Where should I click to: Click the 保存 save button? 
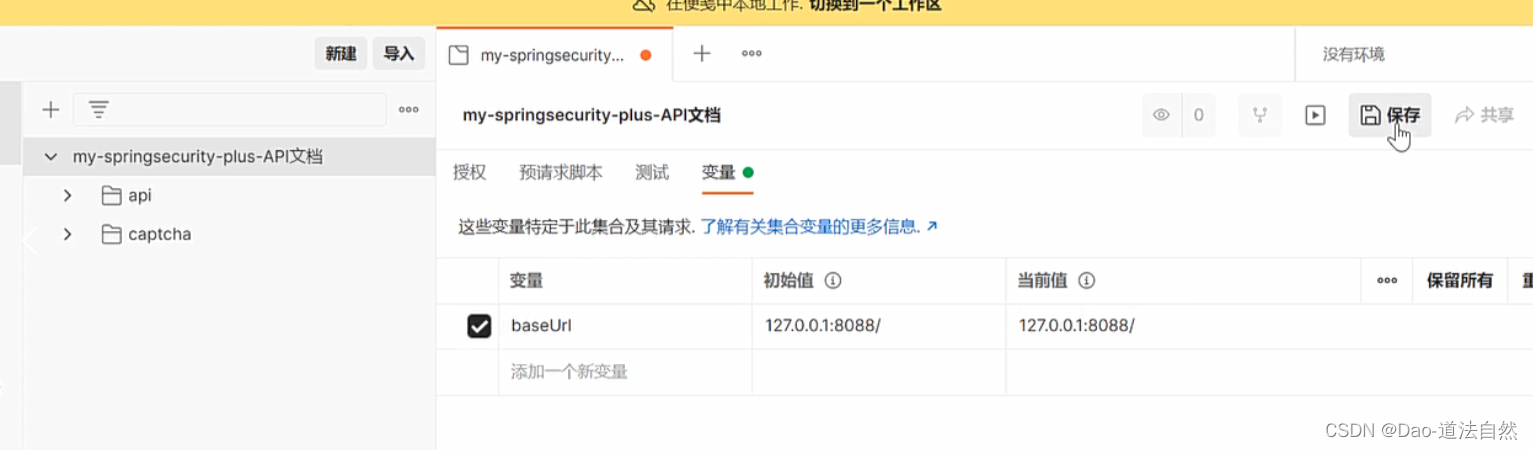(x=1390, y=115)
